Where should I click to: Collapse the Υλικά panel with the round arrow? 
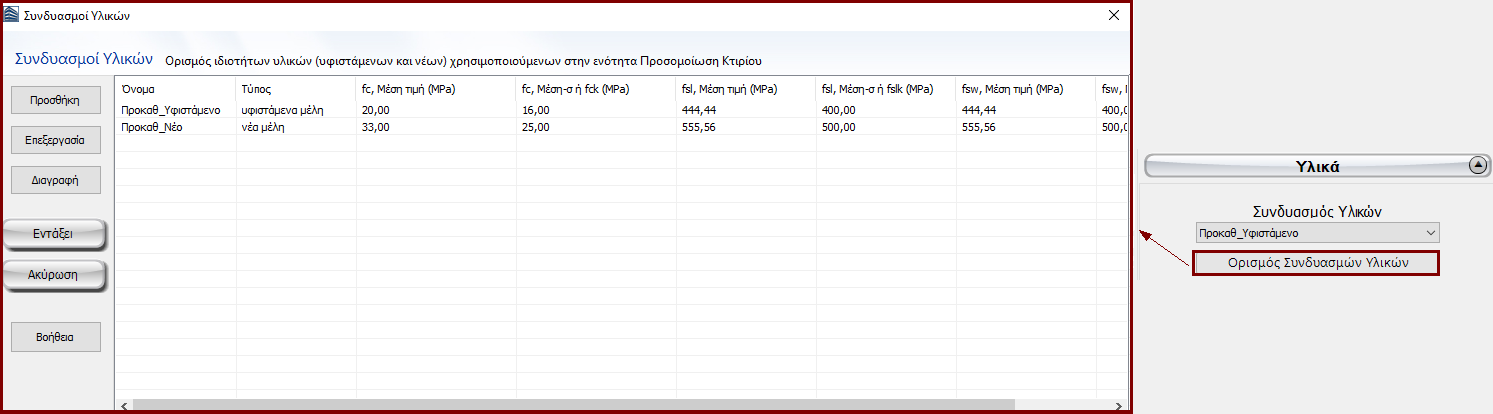tap(1476, 167)
